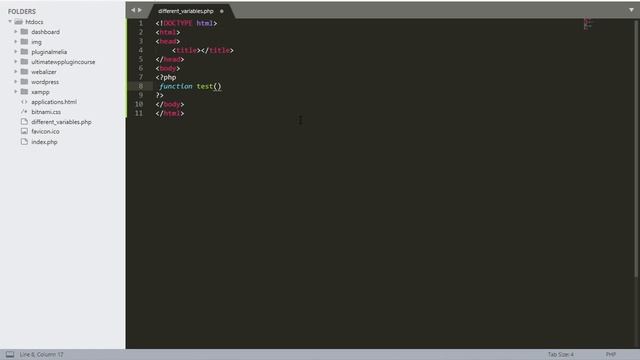
Task: Click the wordpress folder icon
Action: click(x=24, y=82)
